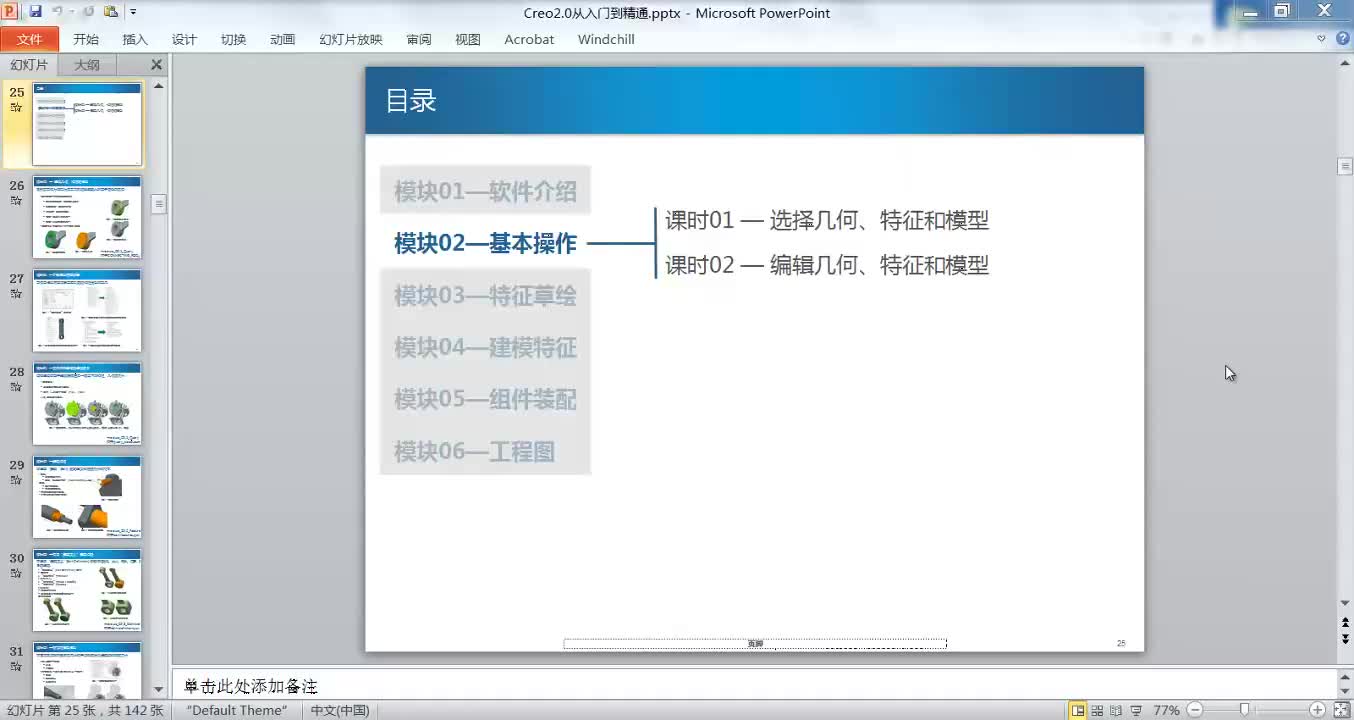This screenshot has height=720, width=1354.
Task: Select slide 30 thumbnail
Action: click(87, 590)
